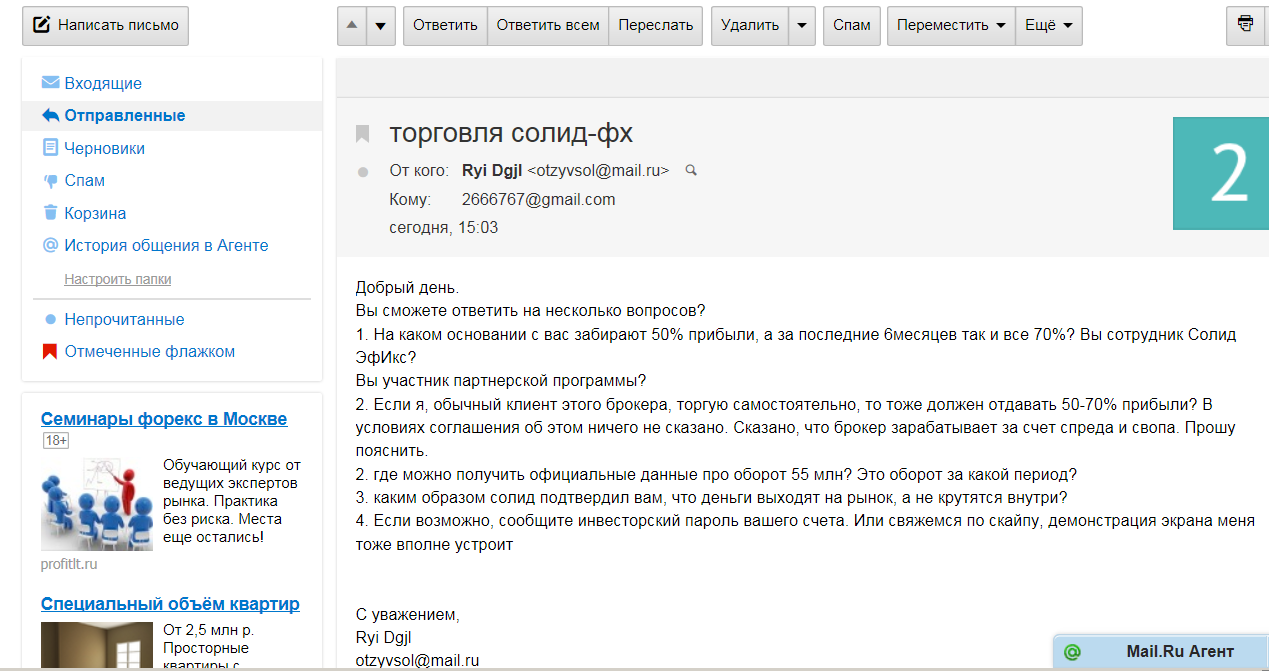Click the profitlt.ru ad source text

[x=69, y=565]
